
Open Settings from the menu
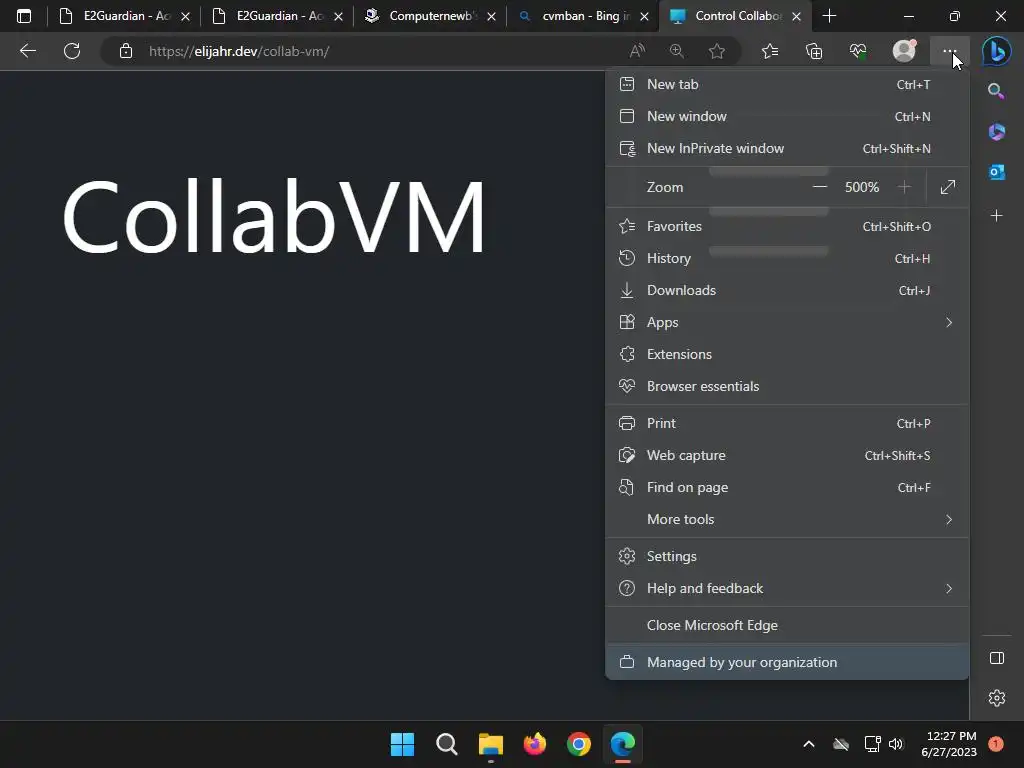point(786,556)
